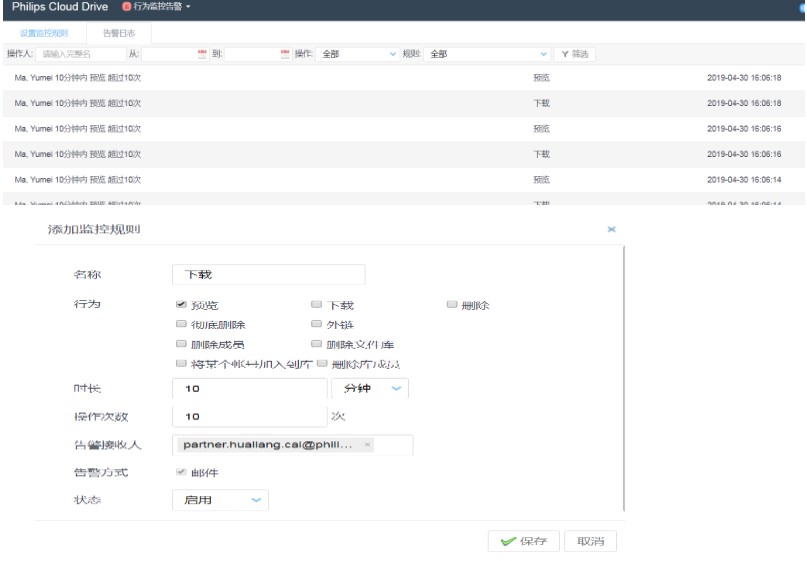
Task: Open the 到 end-date calendar icon
Action: 284,53
